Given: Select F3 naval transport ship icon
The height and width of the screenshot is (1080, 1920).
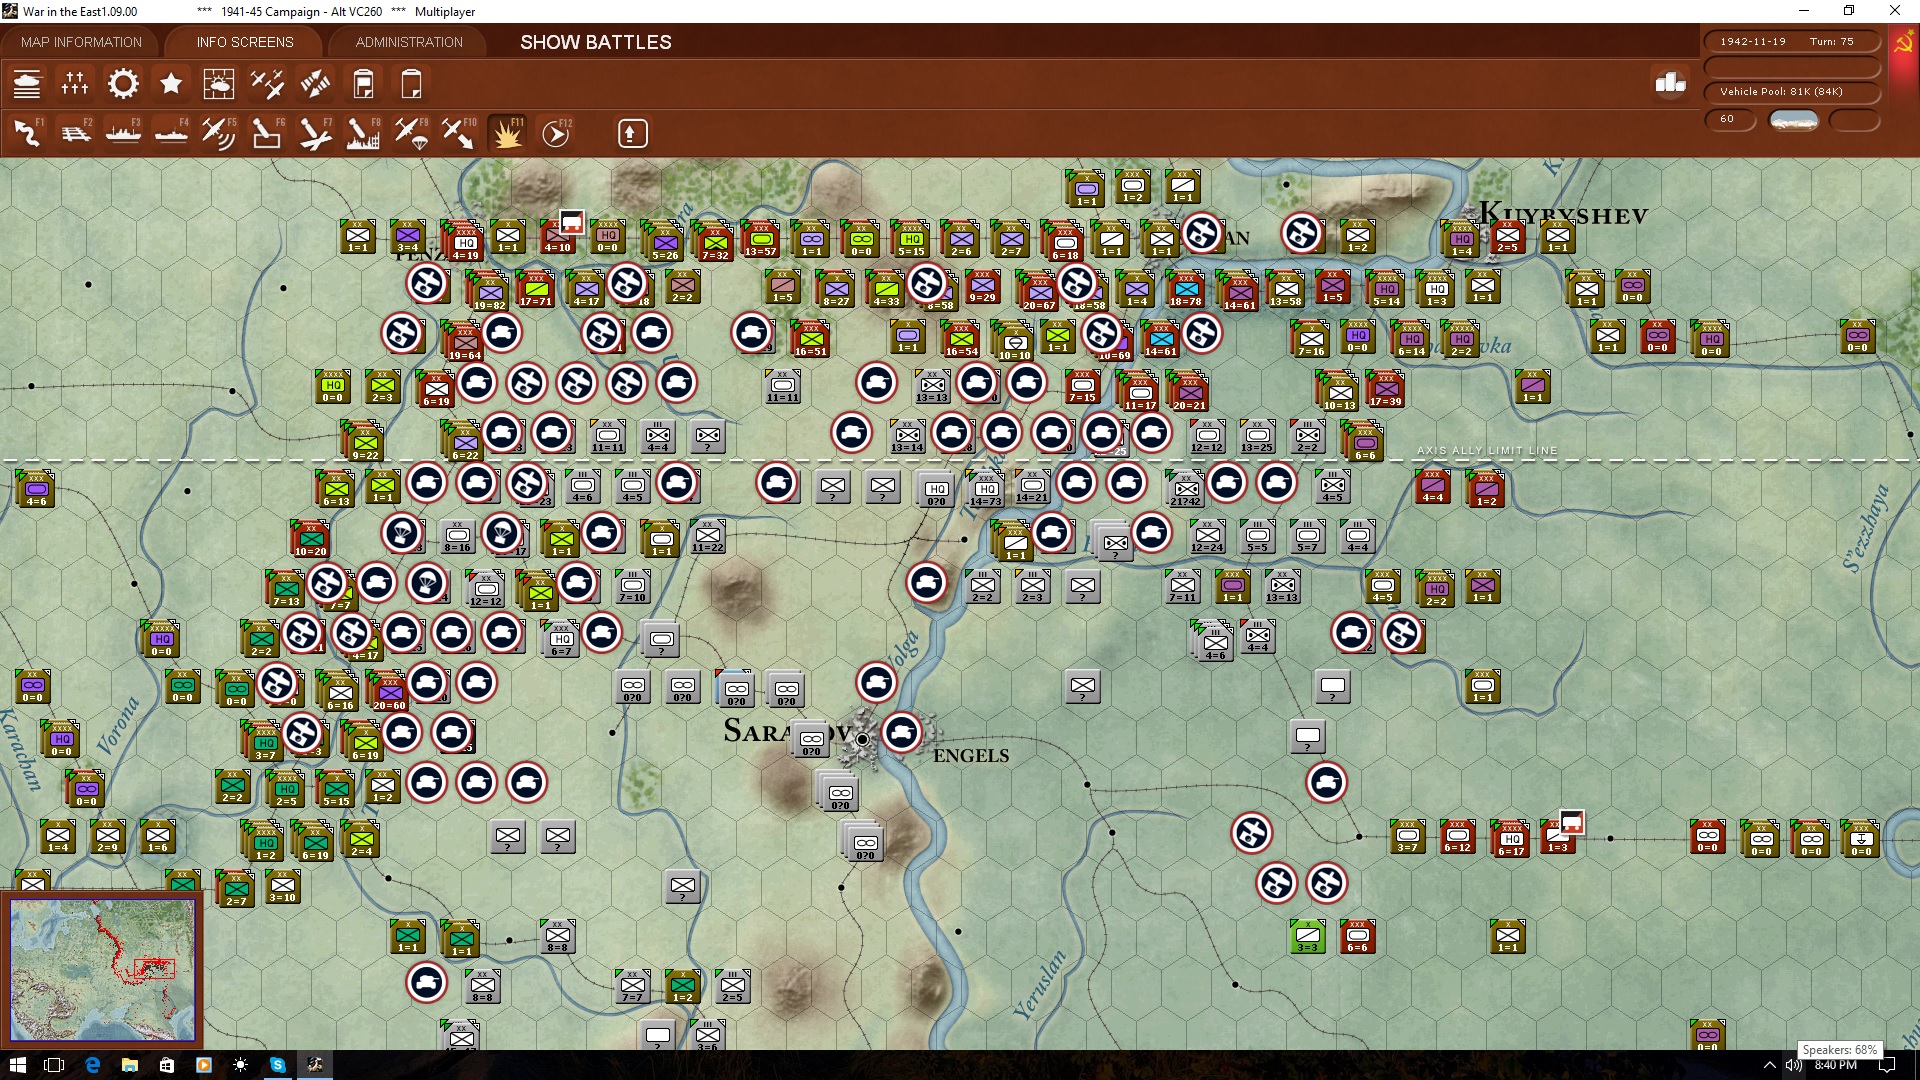Looking at the screenshot, I should coord(123,133).
